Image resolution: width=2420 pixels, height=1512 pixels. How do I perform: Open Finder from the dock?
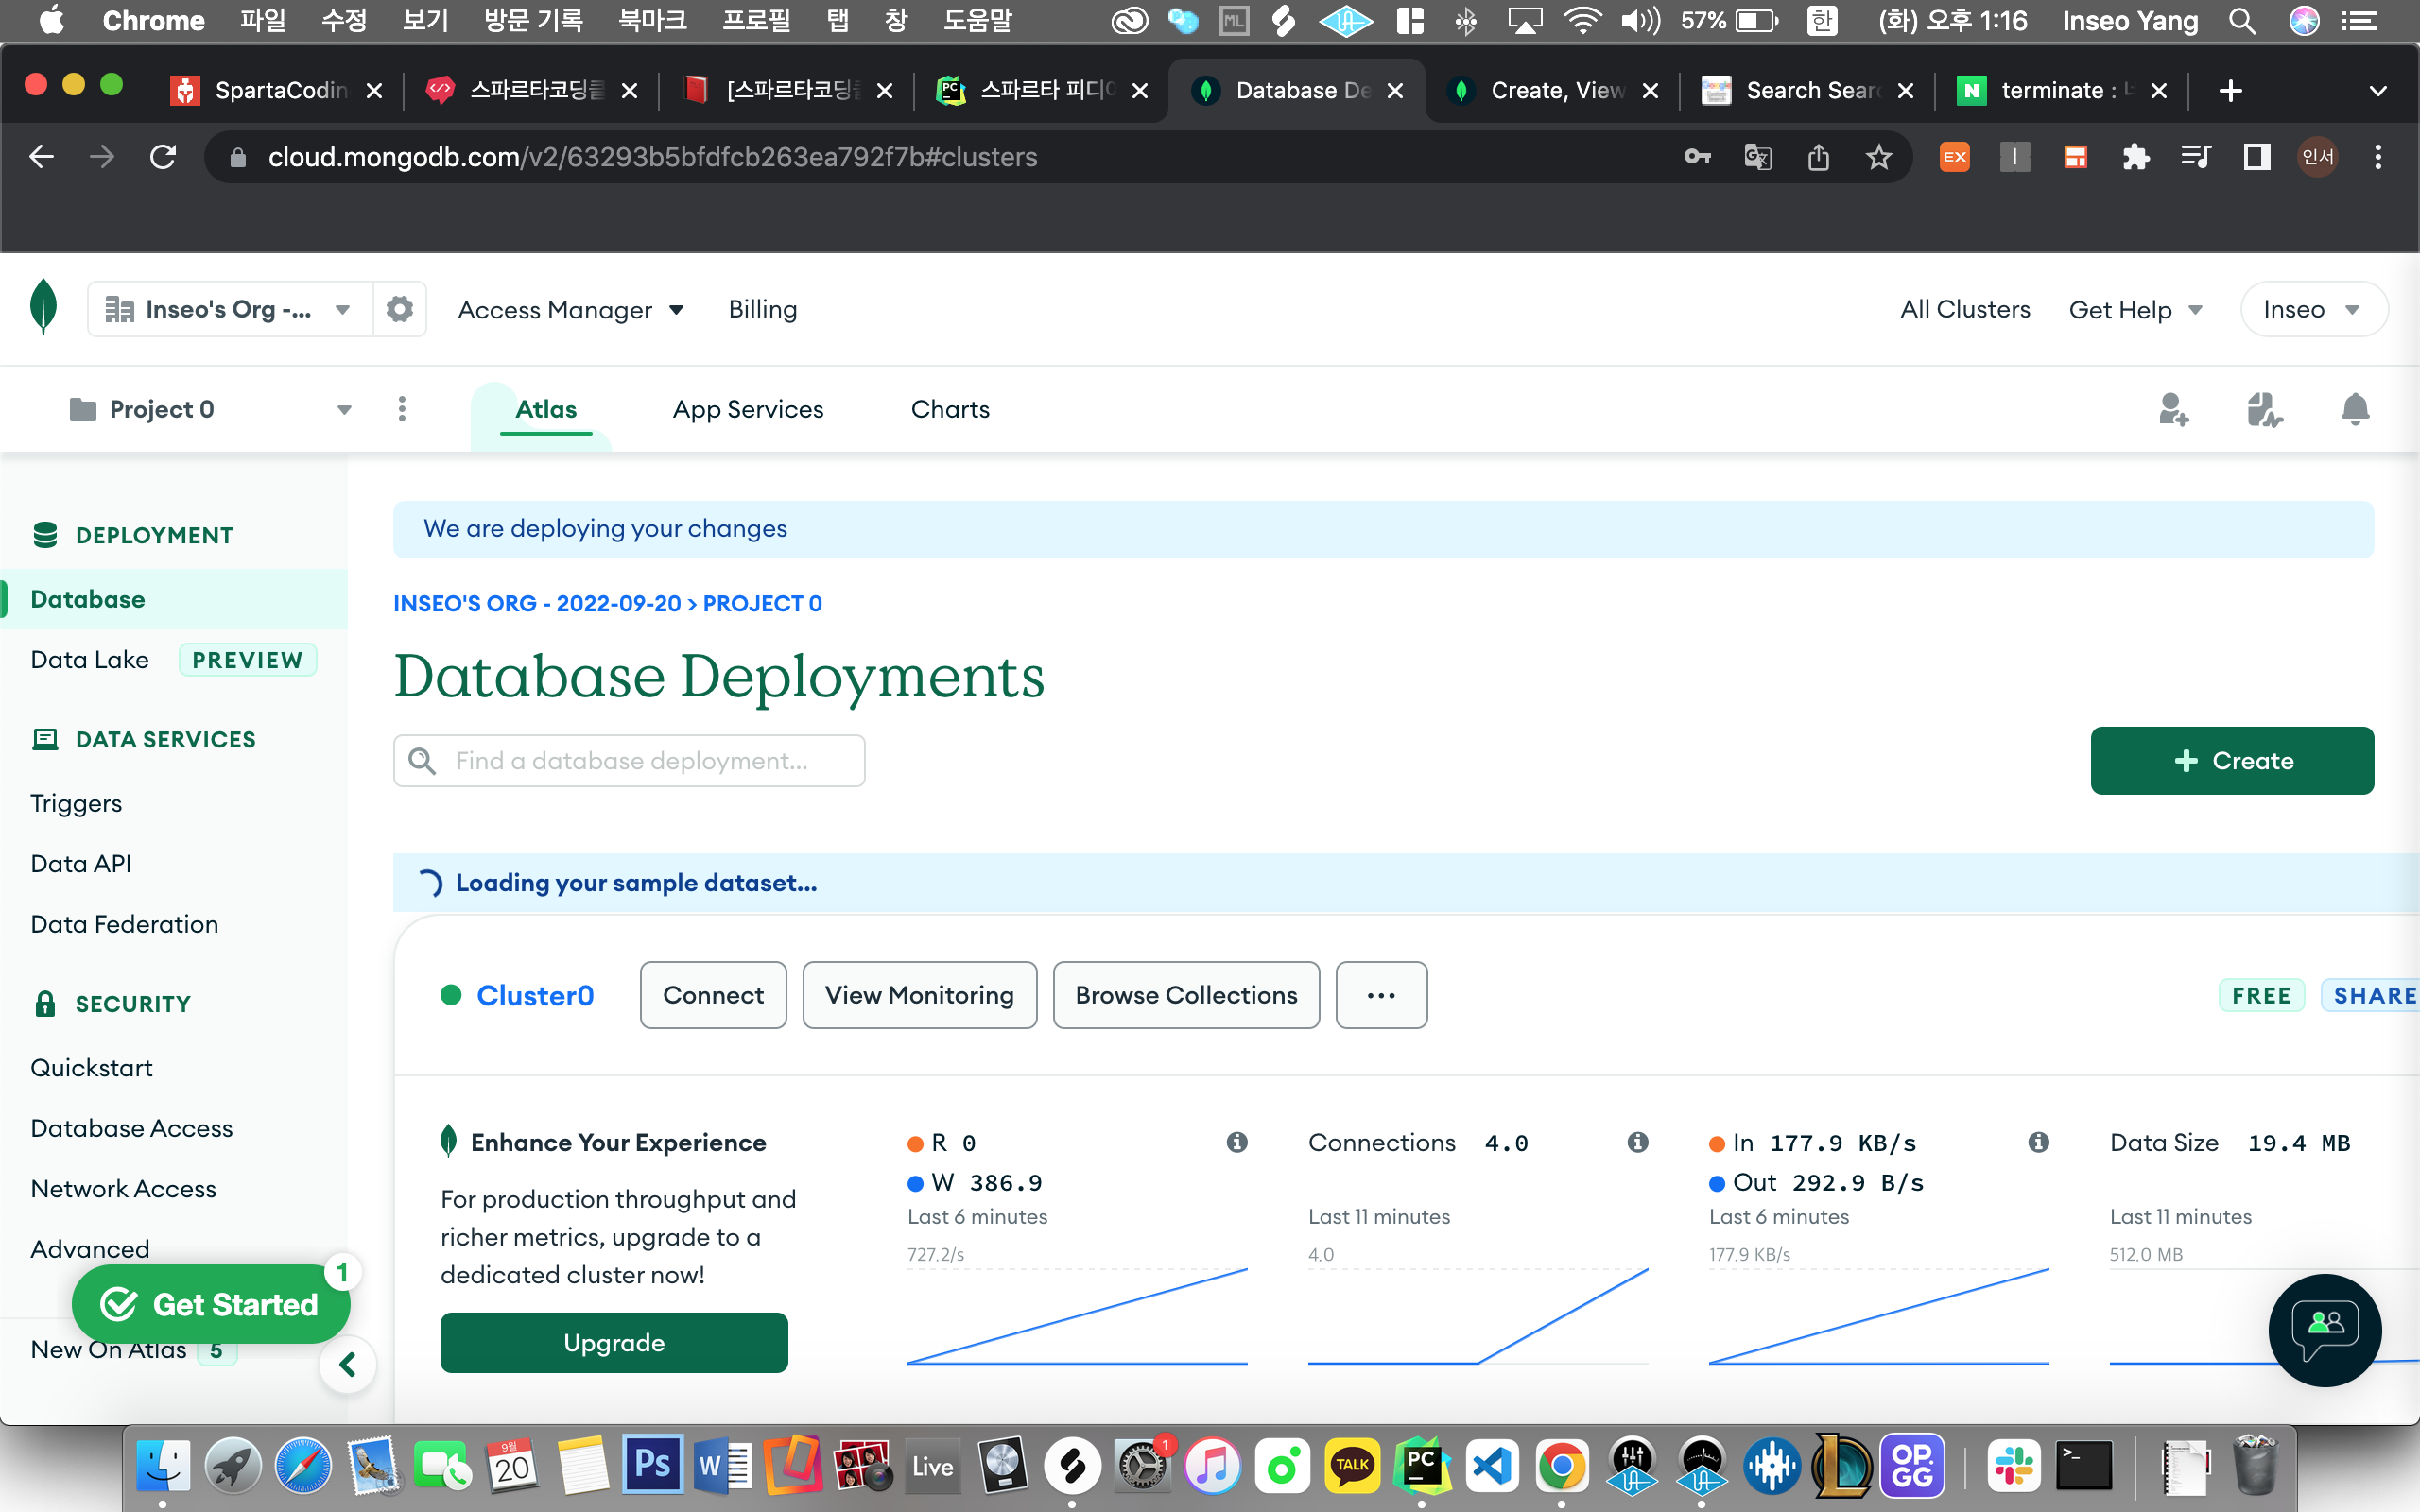click(163, 1466)
